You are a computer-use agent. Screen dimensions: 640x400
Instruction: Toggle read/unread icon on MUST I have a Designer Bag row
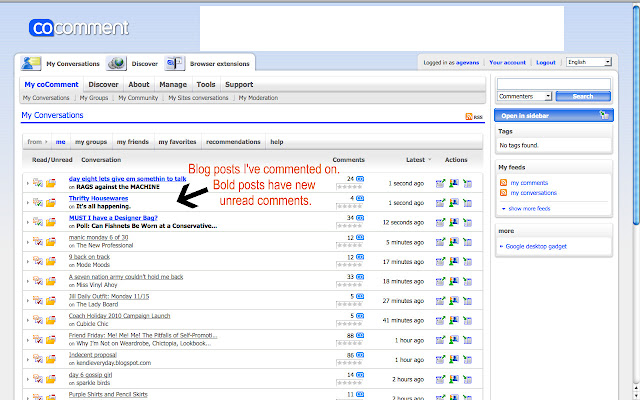click(38, 222)
